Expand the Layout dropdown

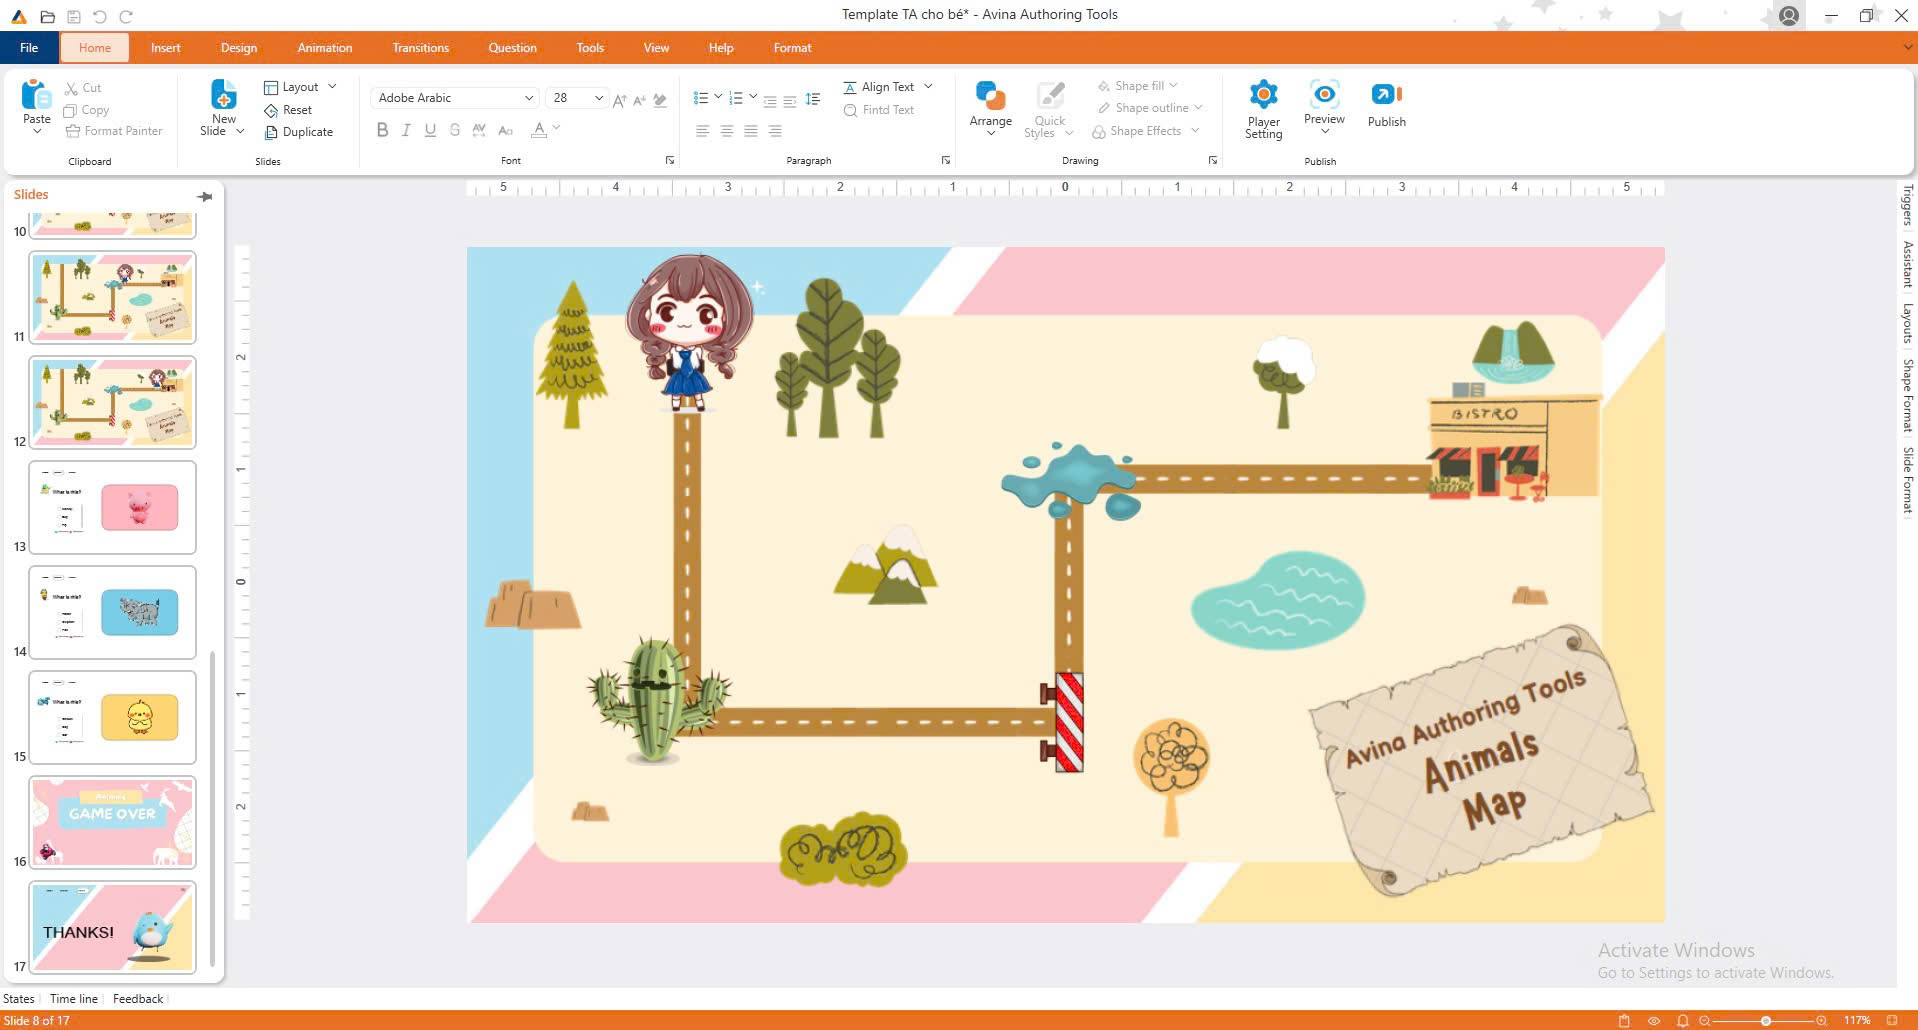point(331,87)
